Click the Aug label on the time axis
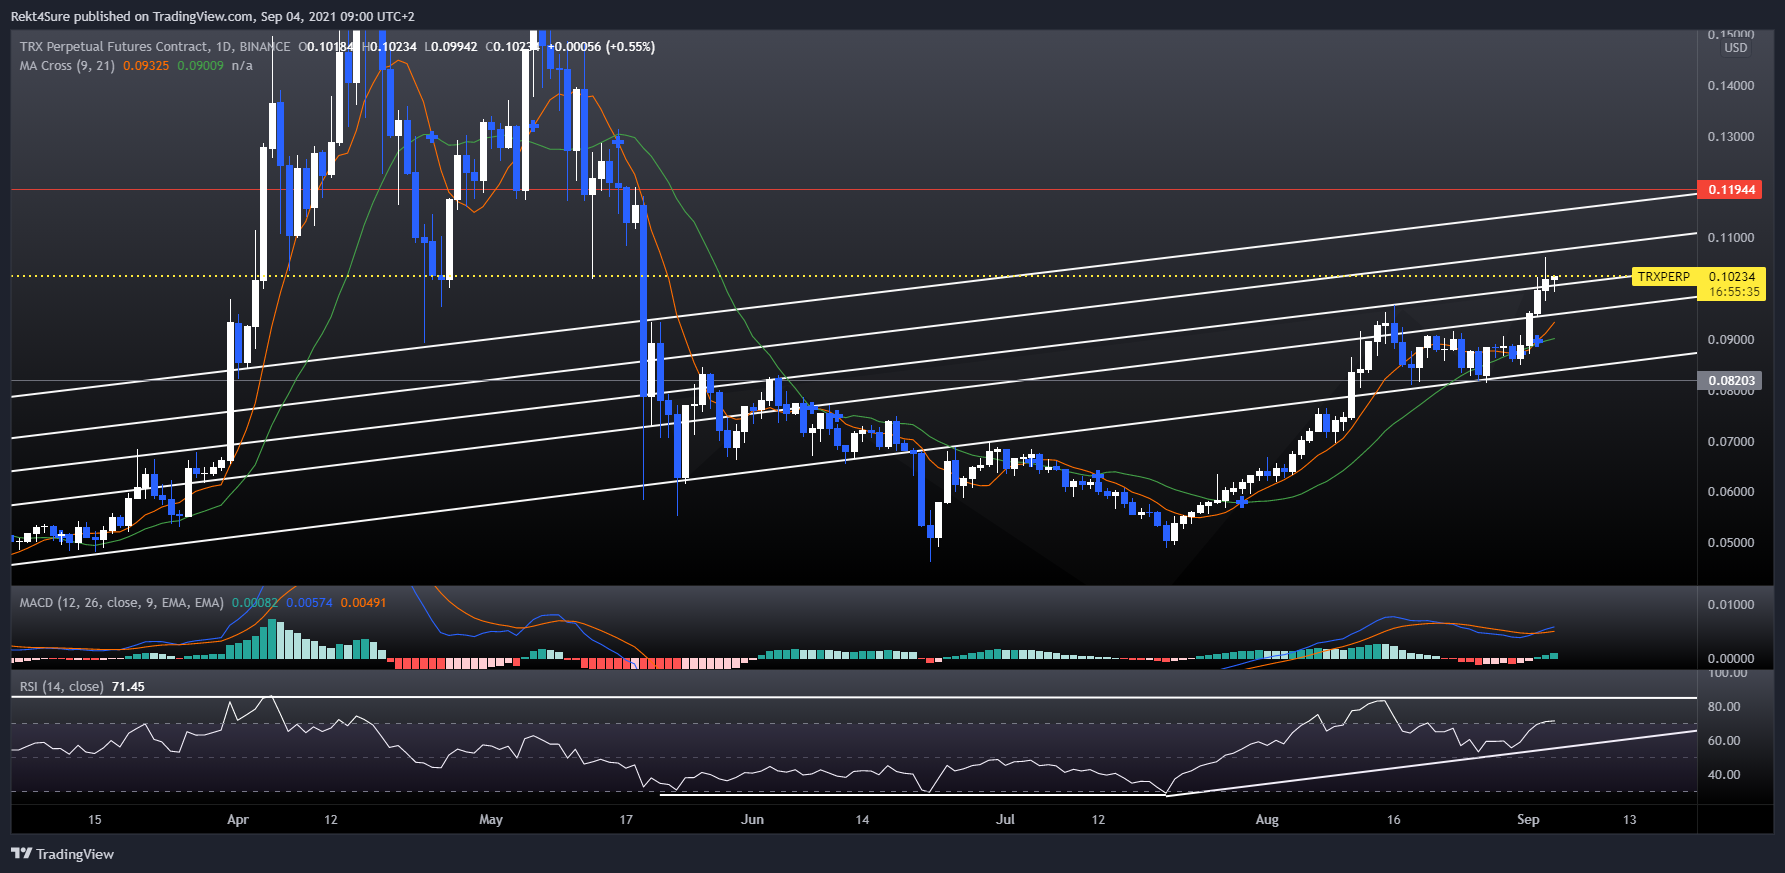The image size is (1785, 873). click(1267, 820)
